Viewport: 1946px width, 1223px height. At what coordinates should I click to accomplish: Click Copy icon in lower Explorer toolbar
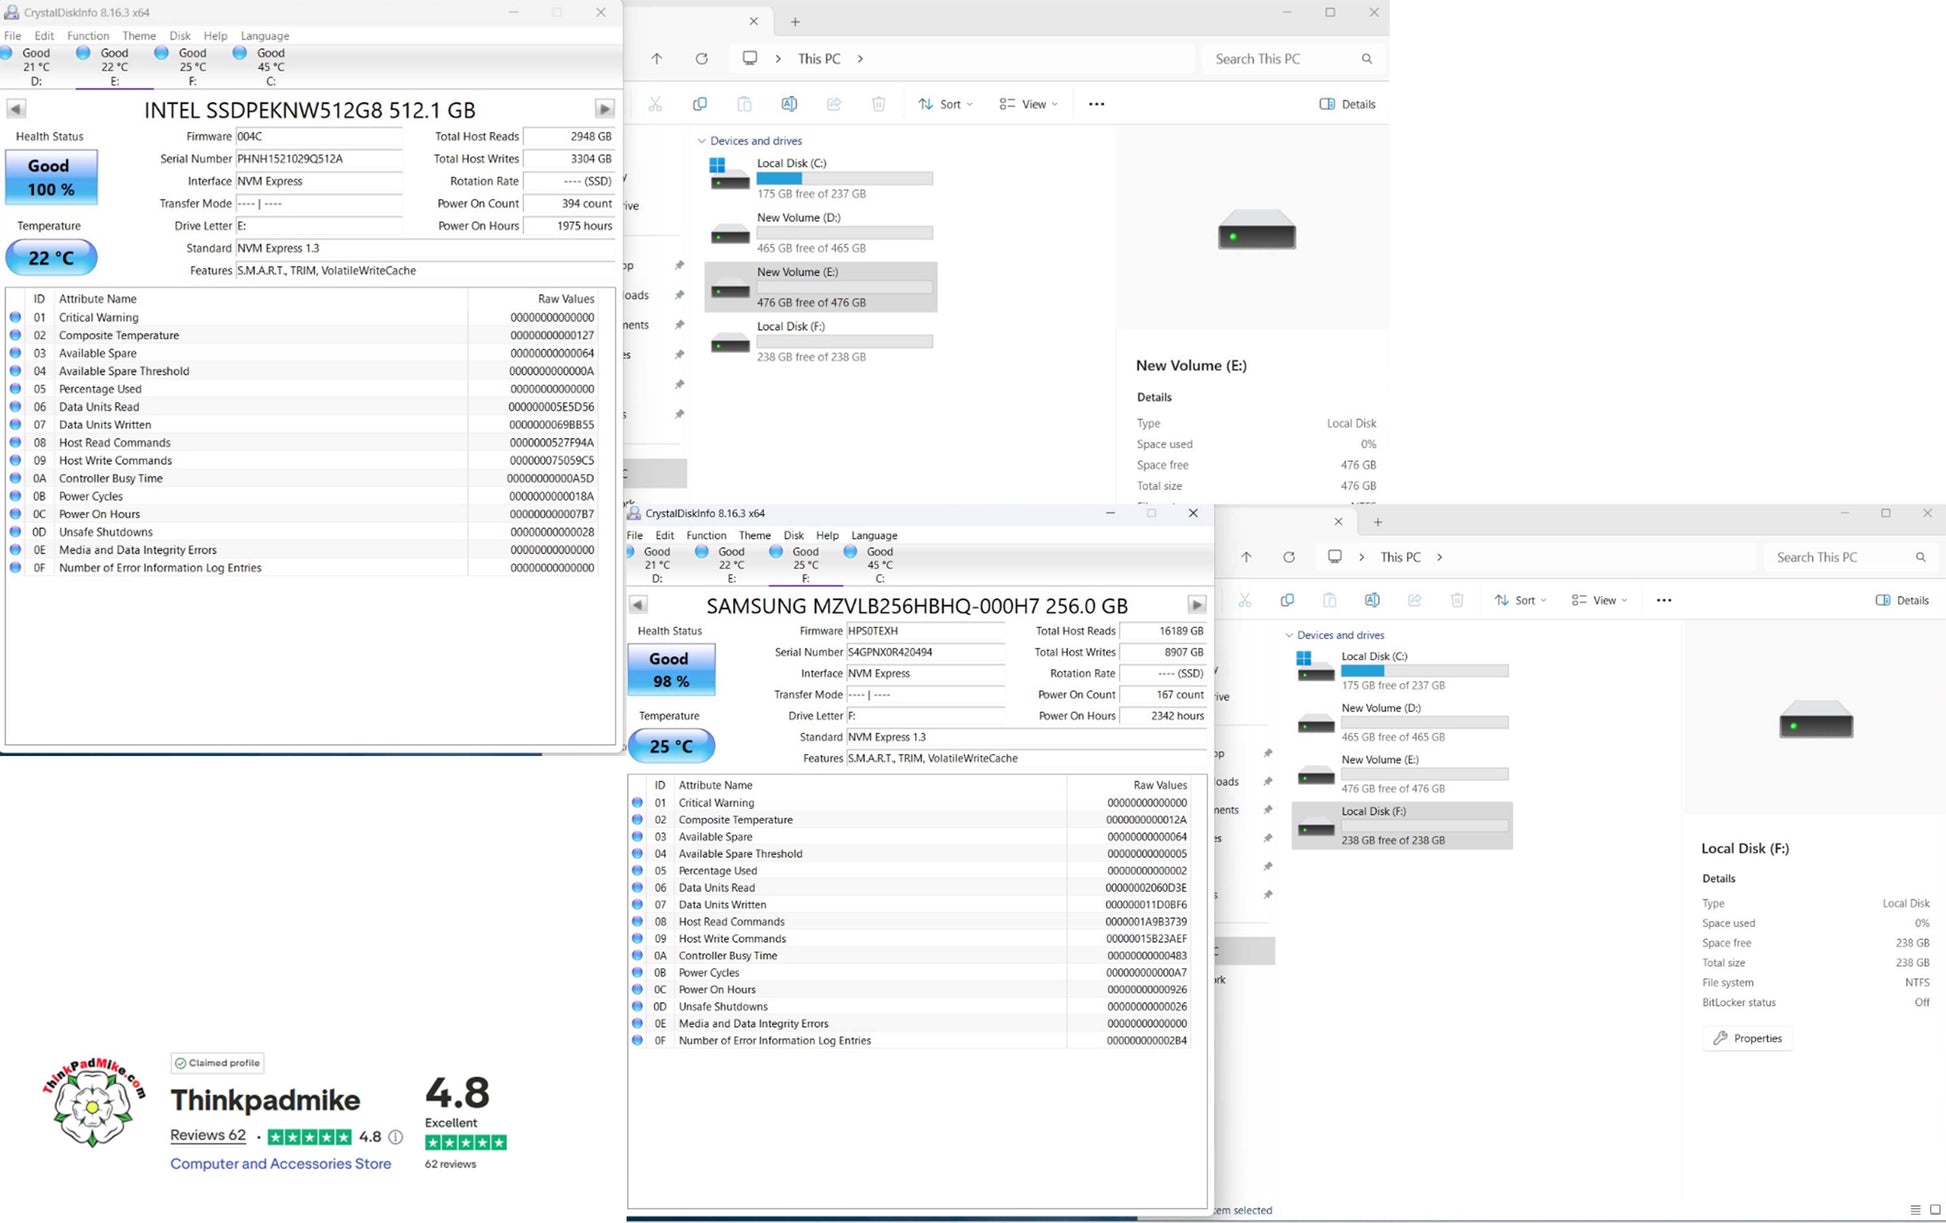coord(1287,600)
